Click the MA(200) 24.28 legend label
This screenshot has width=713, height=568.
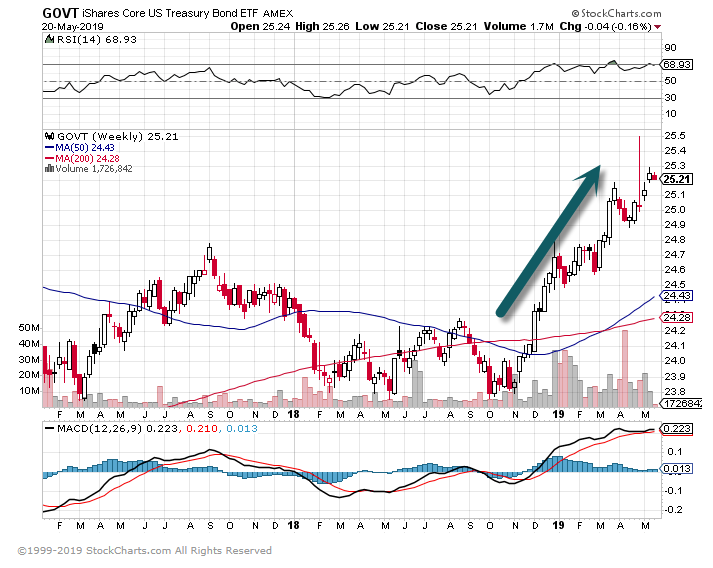[x=87, y=158]
